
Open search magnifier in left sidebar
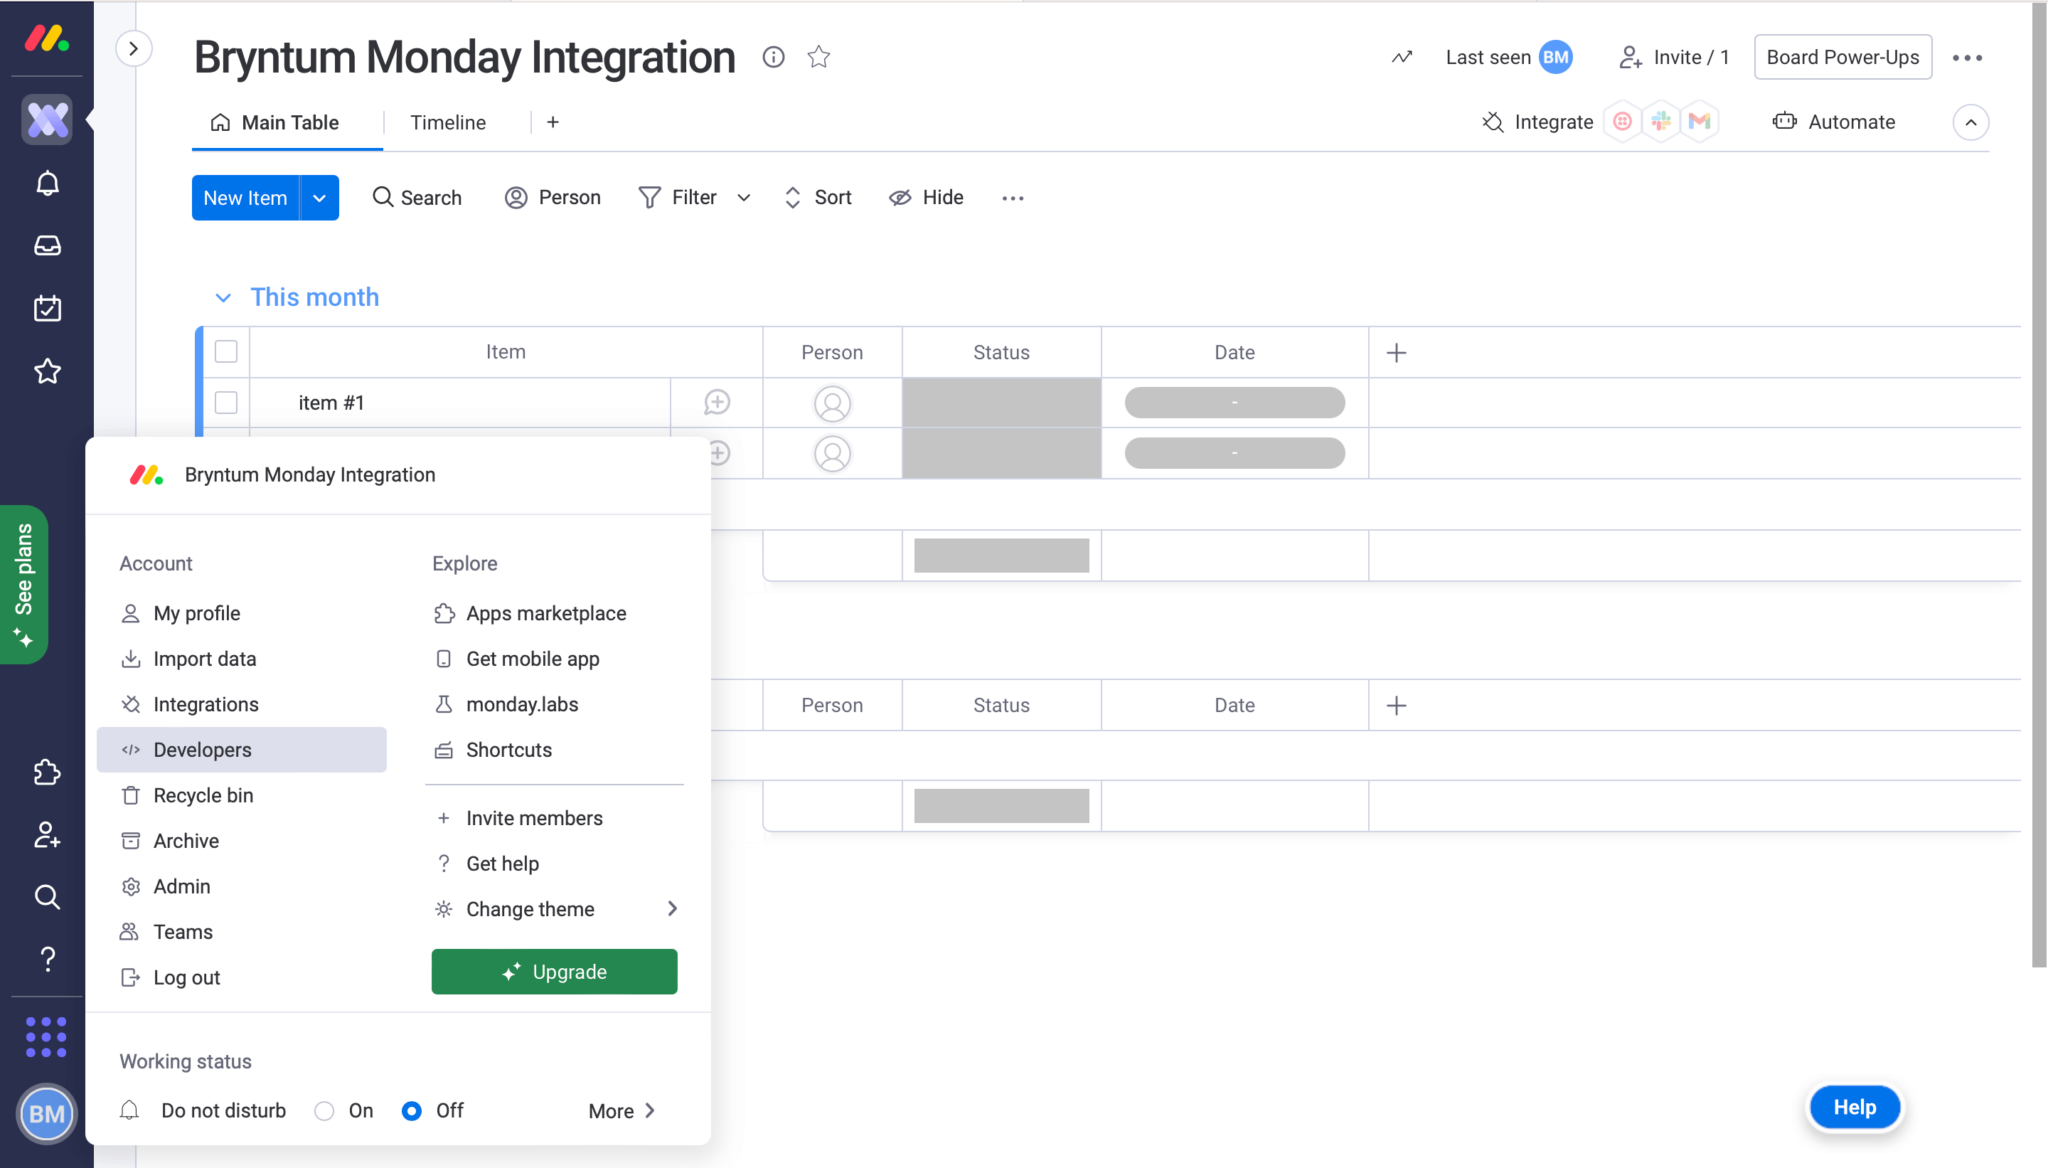pos(47,897)
